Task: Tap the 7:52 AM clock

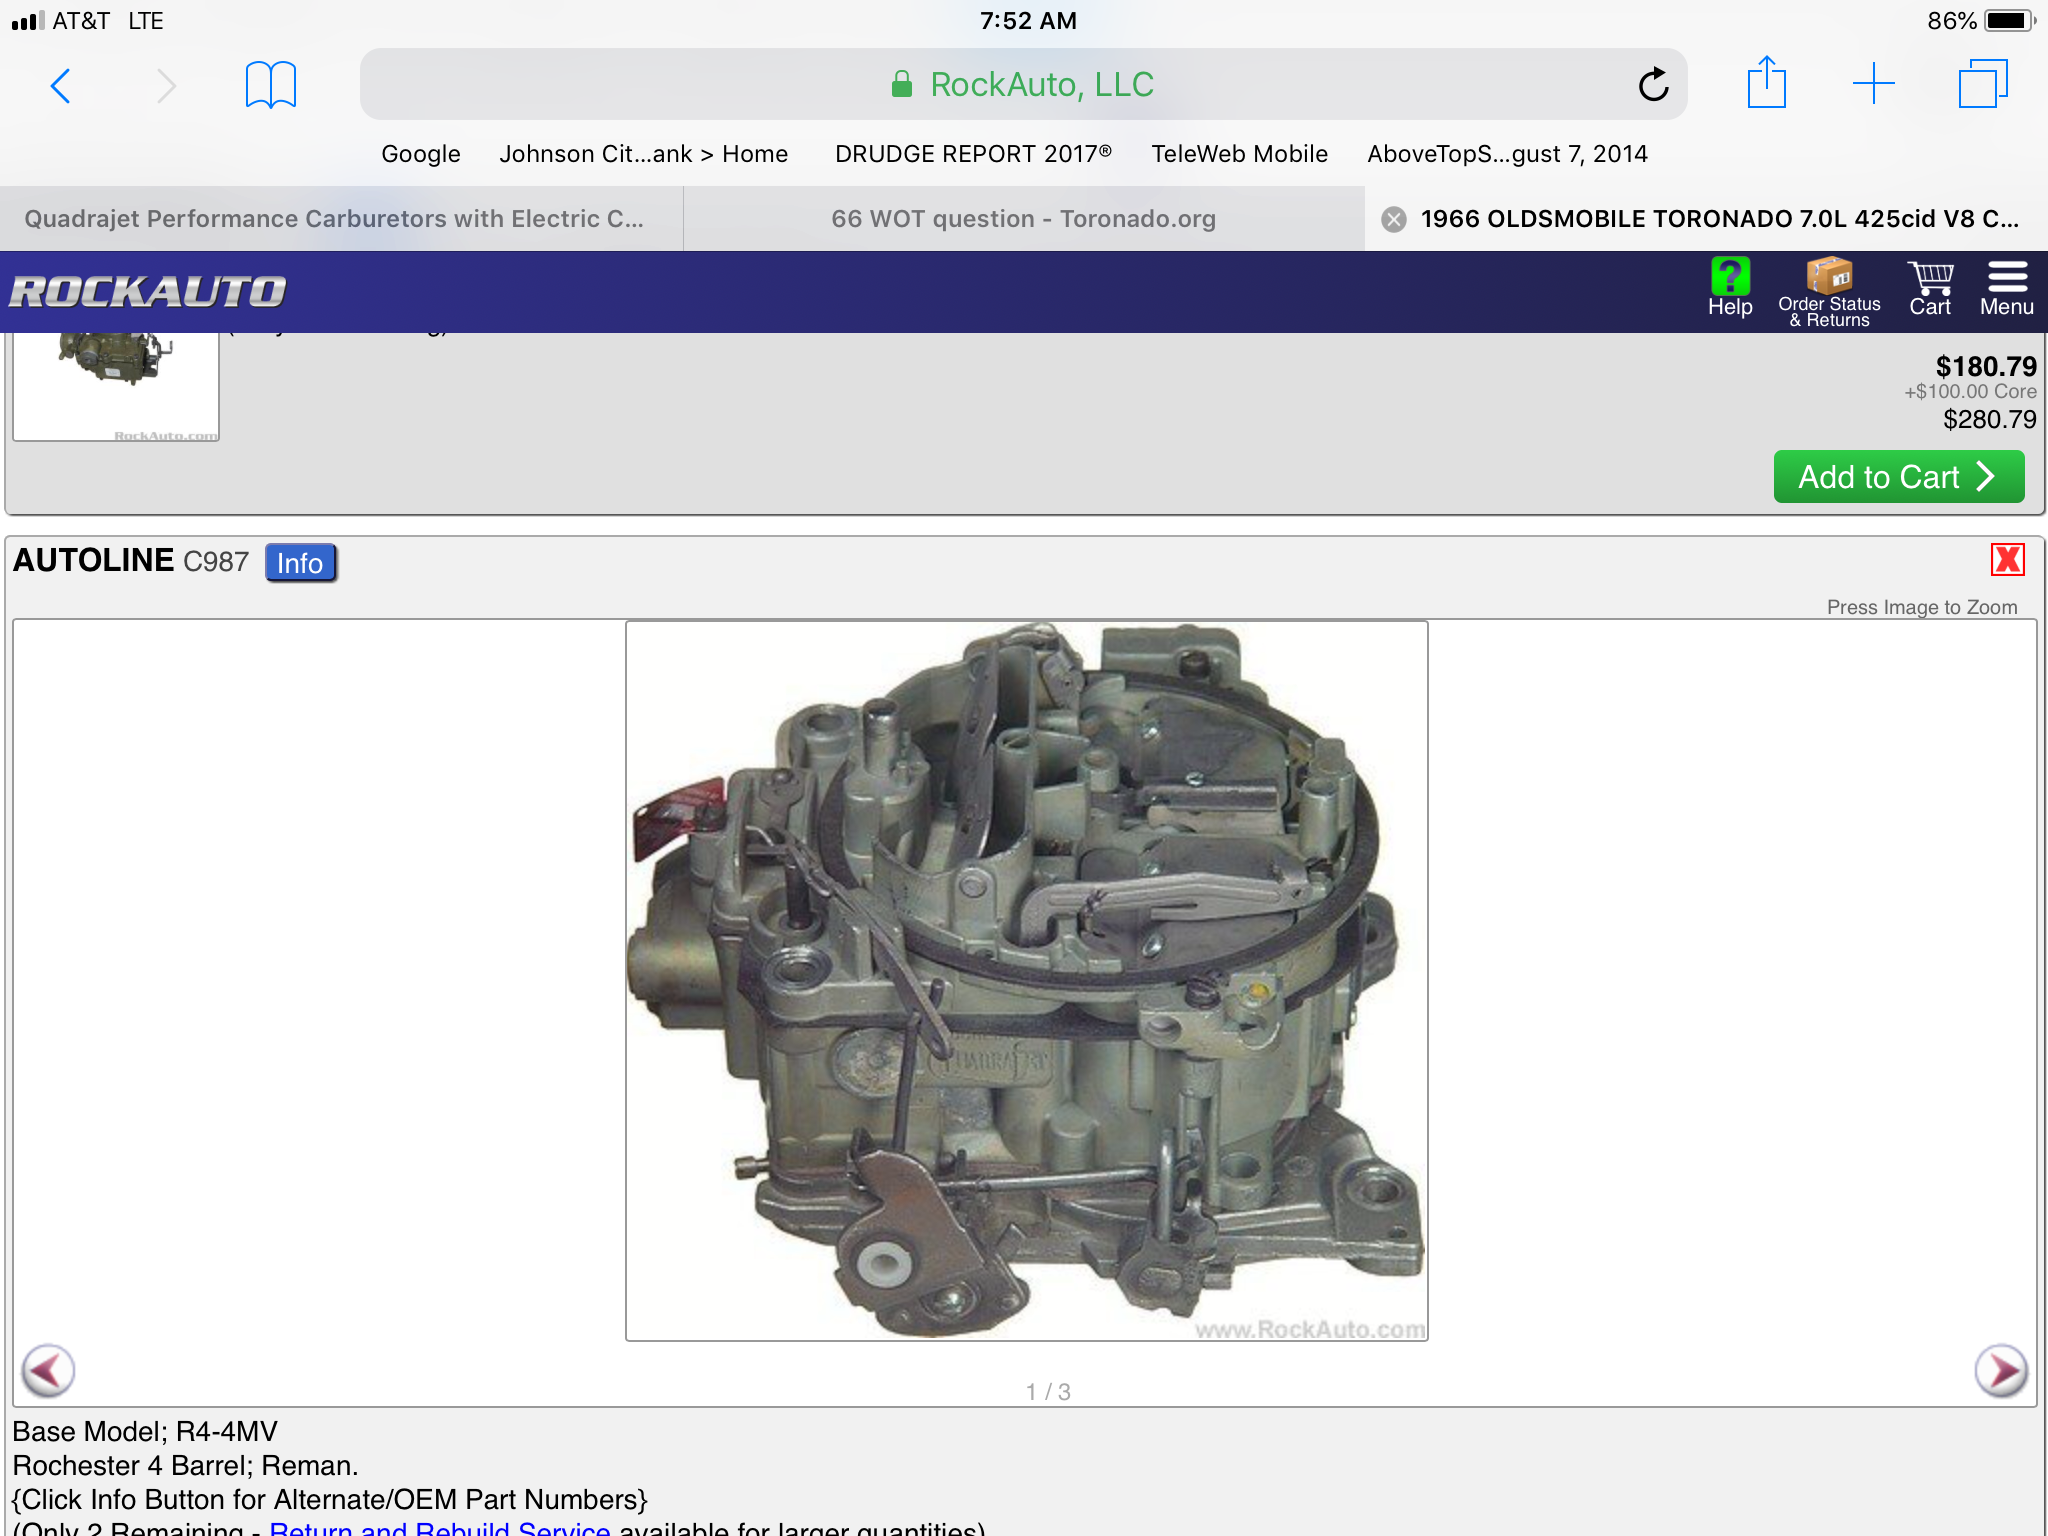Action: [x=1028, y=21]
